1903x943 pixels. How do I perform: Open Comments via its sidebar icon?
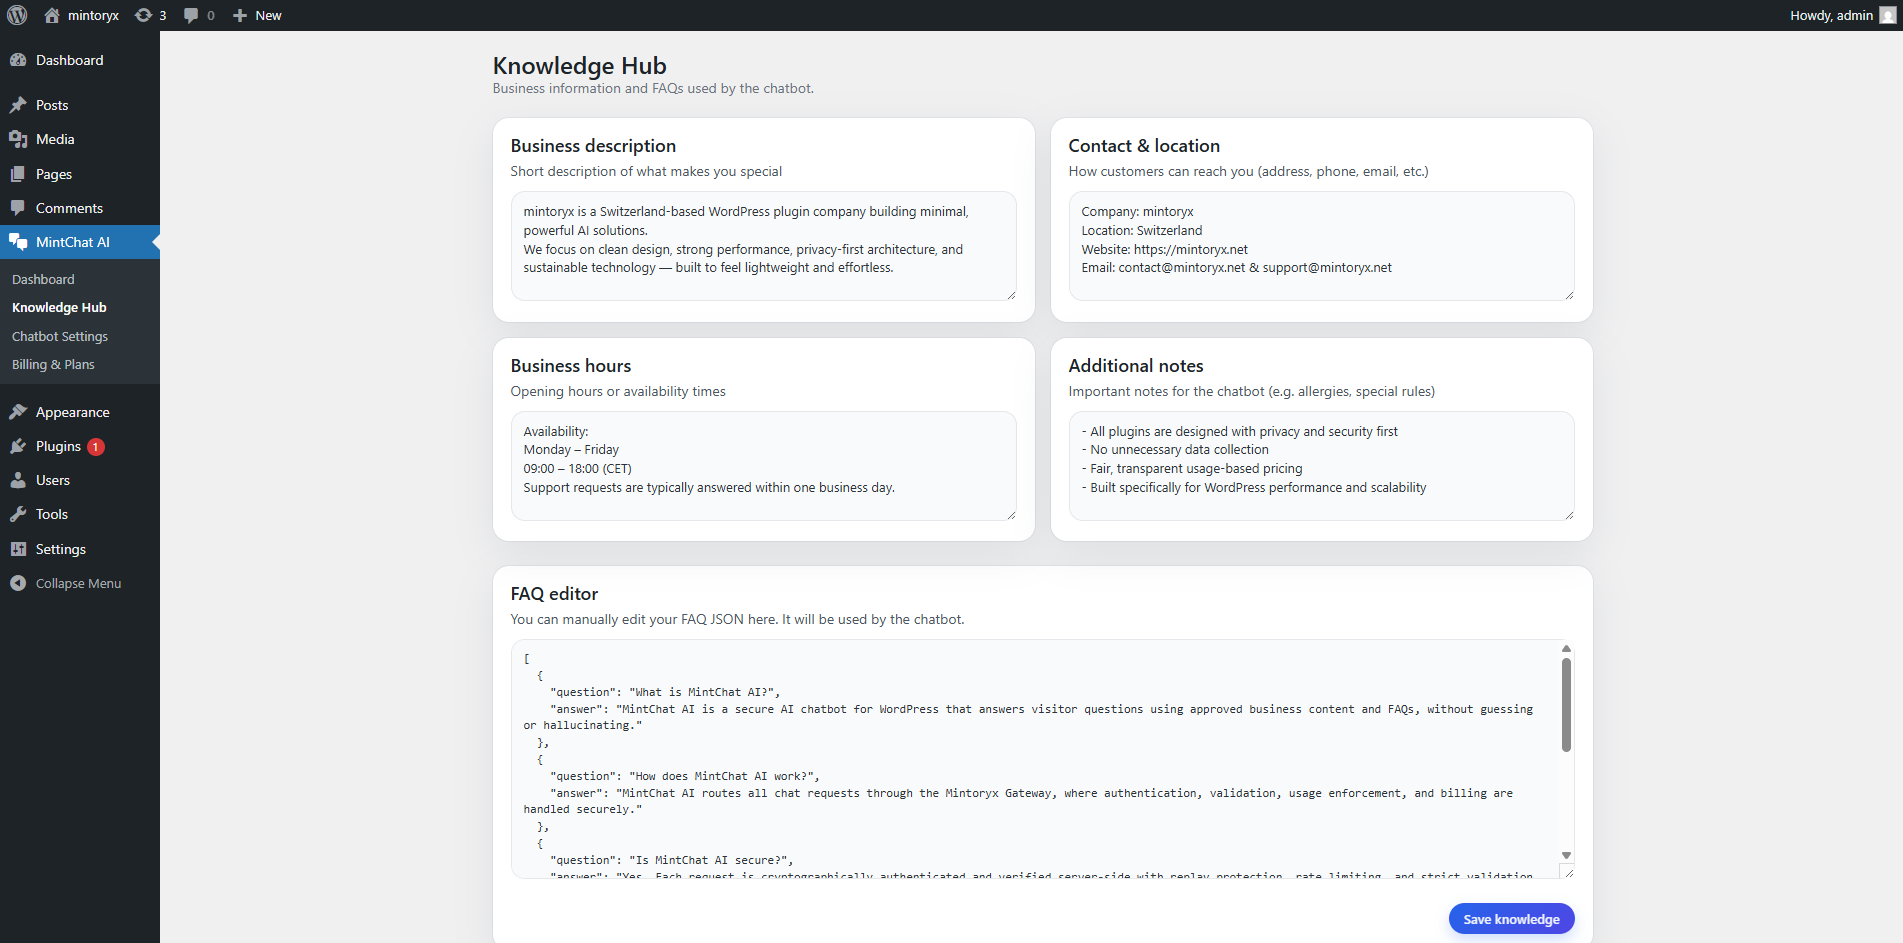(x=19, y=208)
